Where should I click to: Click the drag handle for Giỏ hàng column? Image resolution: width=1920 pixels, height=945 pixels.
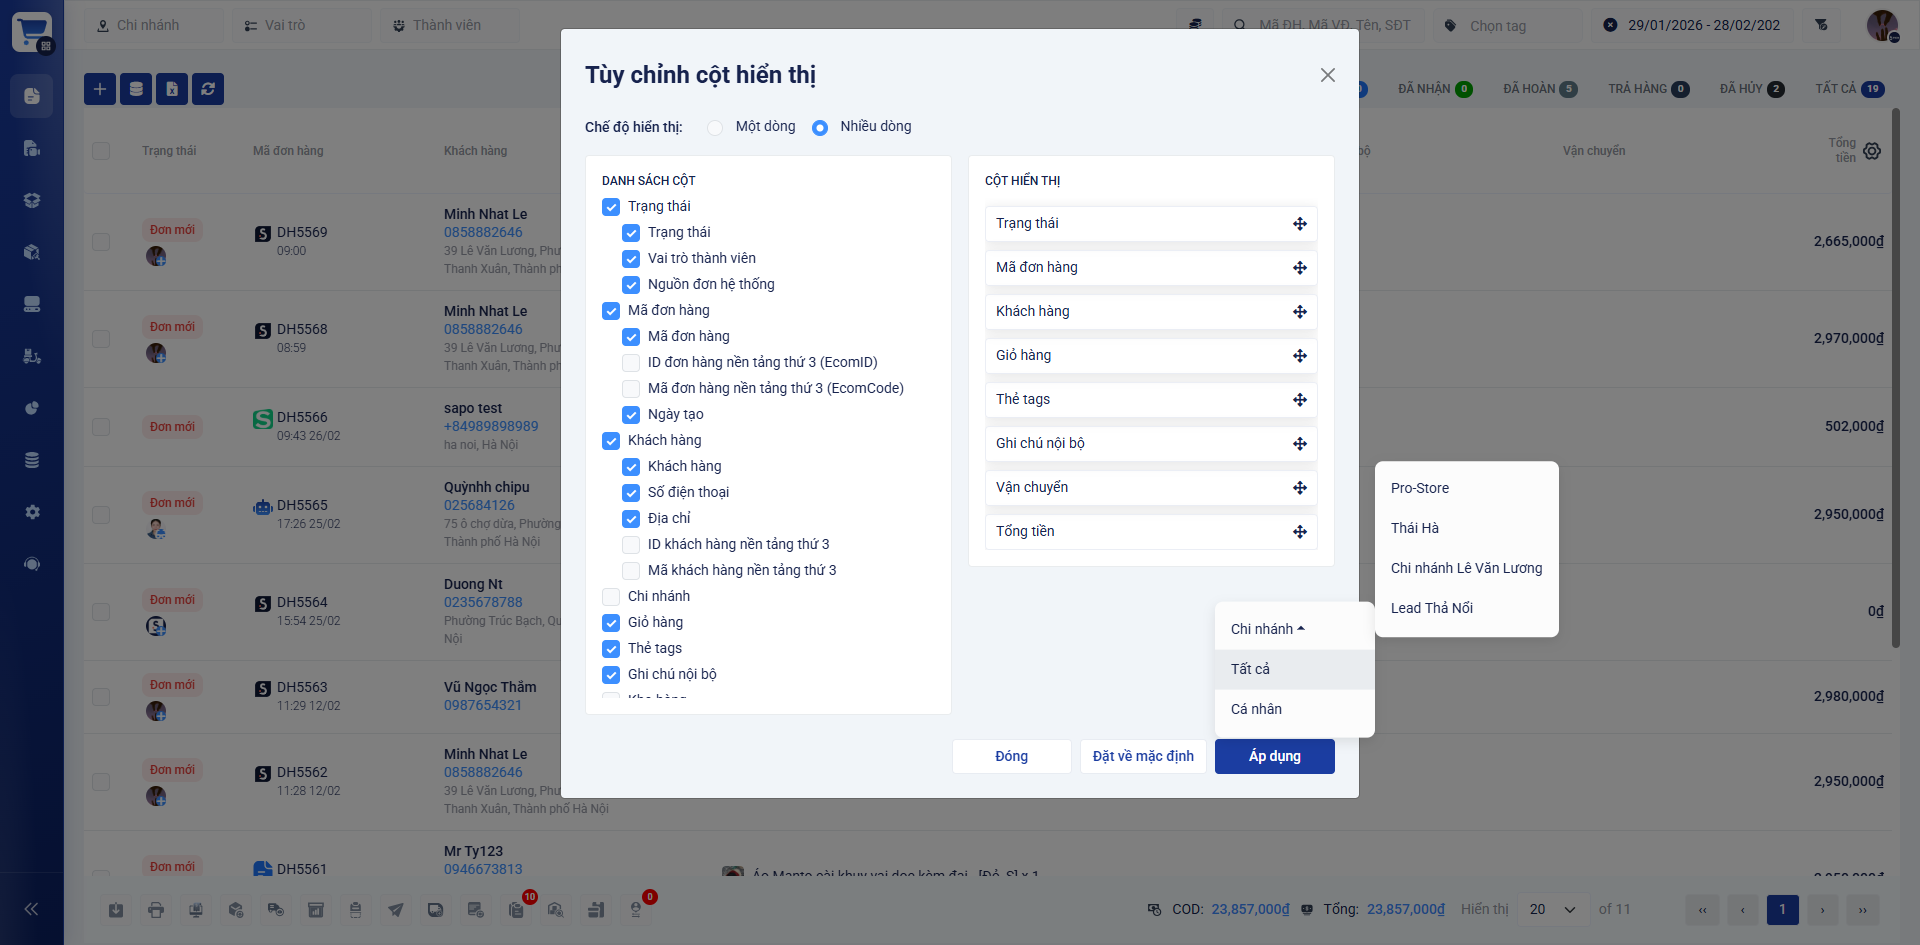click(1299, 356)
